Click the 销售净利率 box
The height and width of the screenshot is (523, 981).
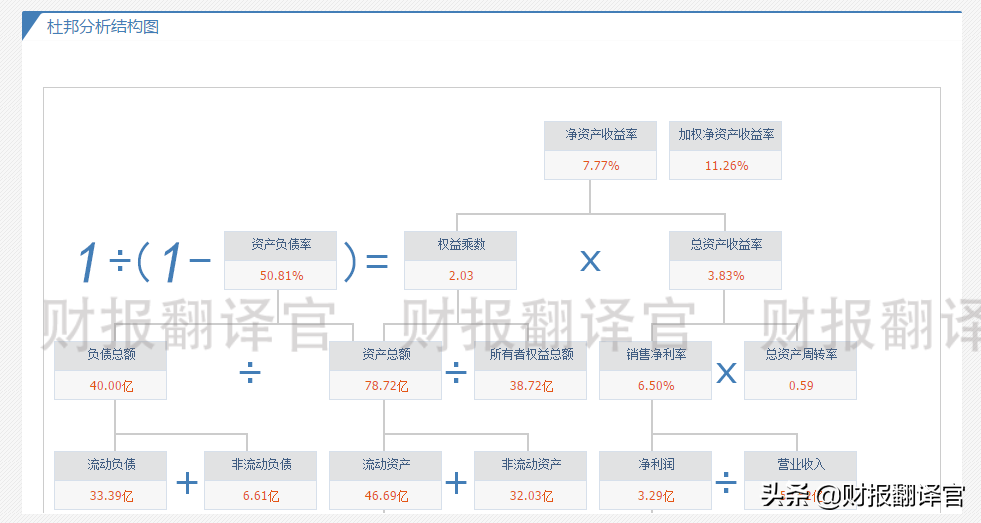point(655,370)
